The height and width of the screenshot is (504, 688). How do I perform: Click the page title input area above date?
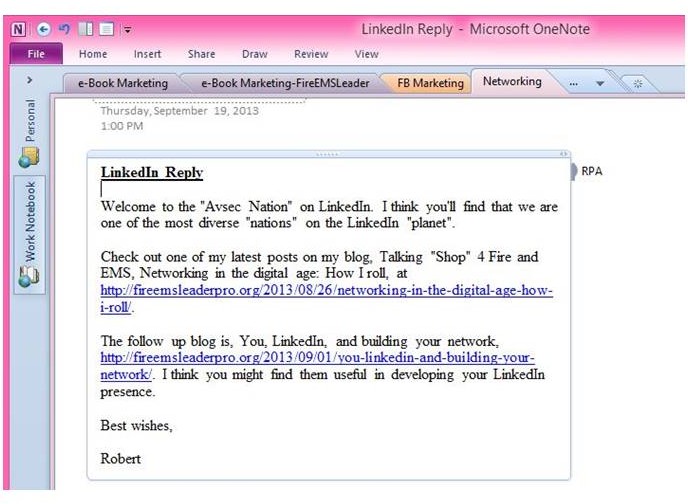coord(199,100)
